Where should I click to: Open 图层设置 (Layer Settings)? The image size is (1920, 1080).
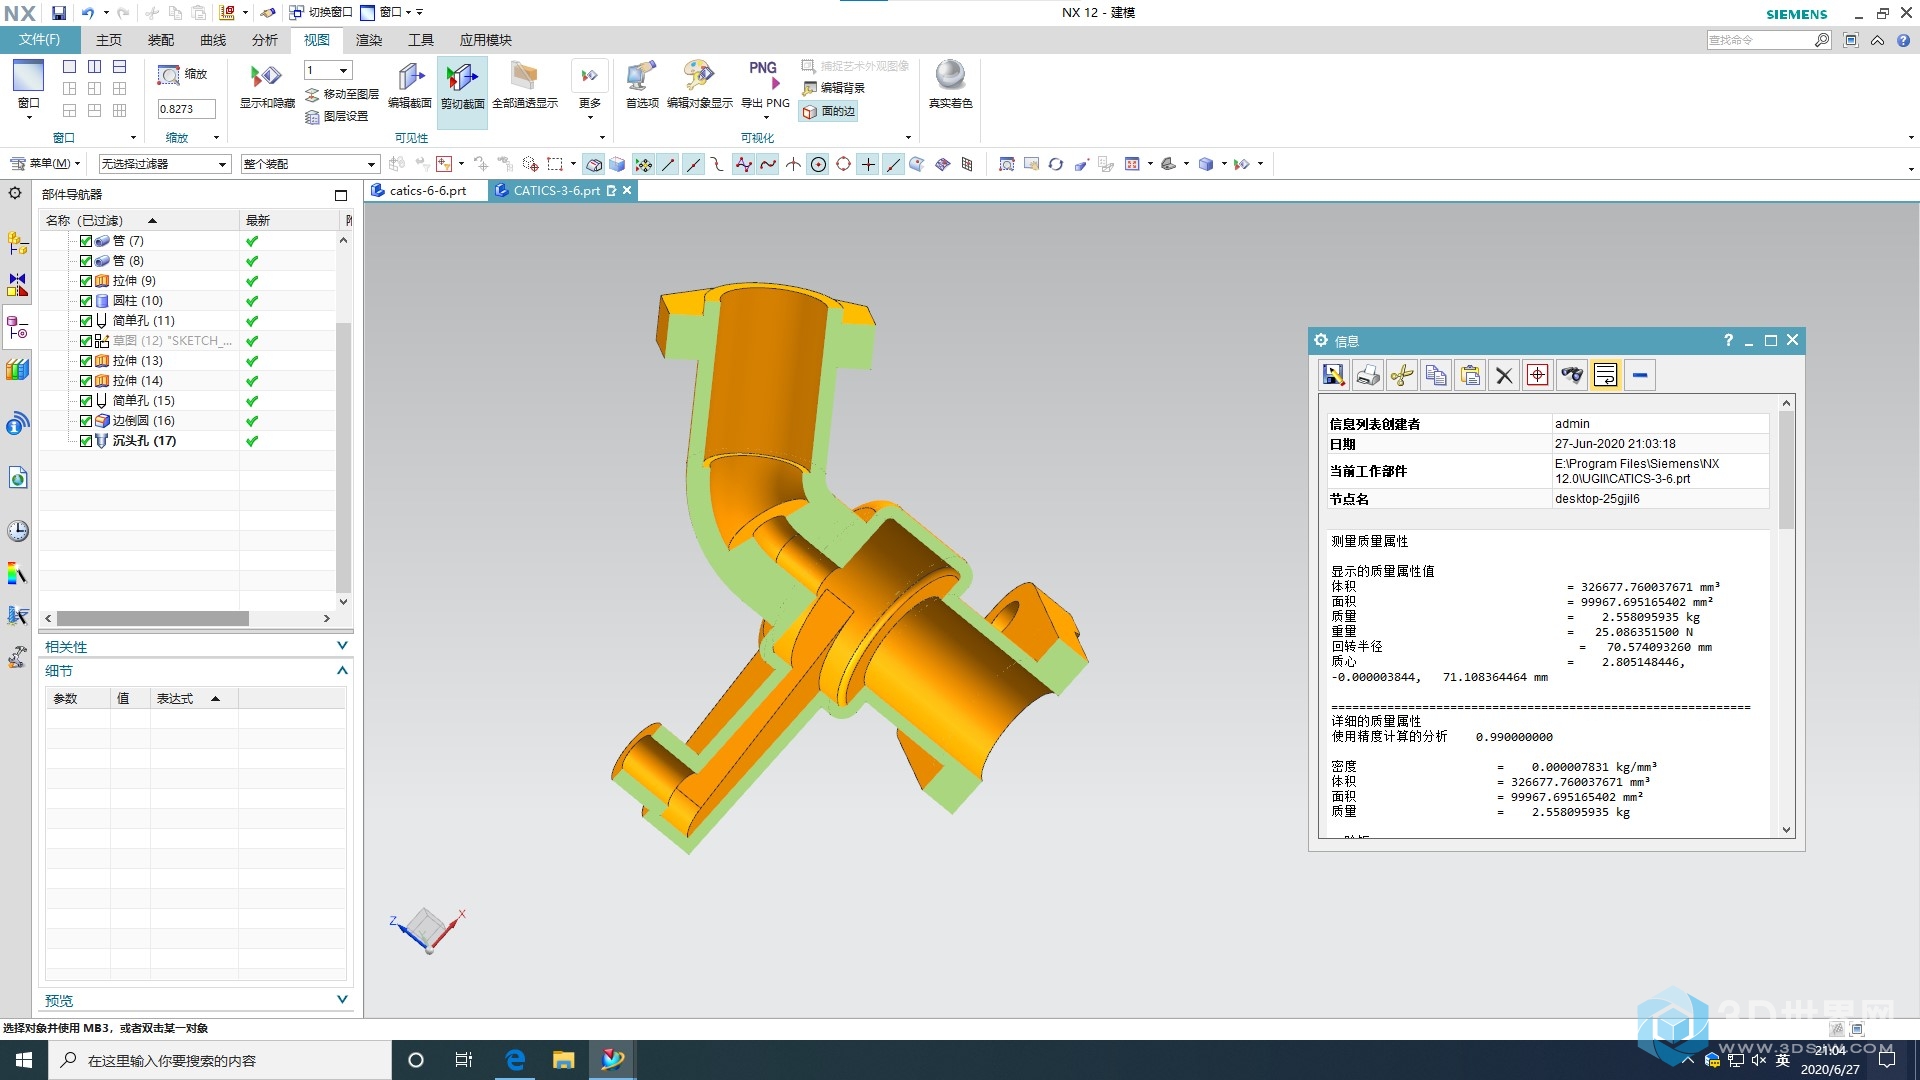pyautogui.click(x=337, y=116)
